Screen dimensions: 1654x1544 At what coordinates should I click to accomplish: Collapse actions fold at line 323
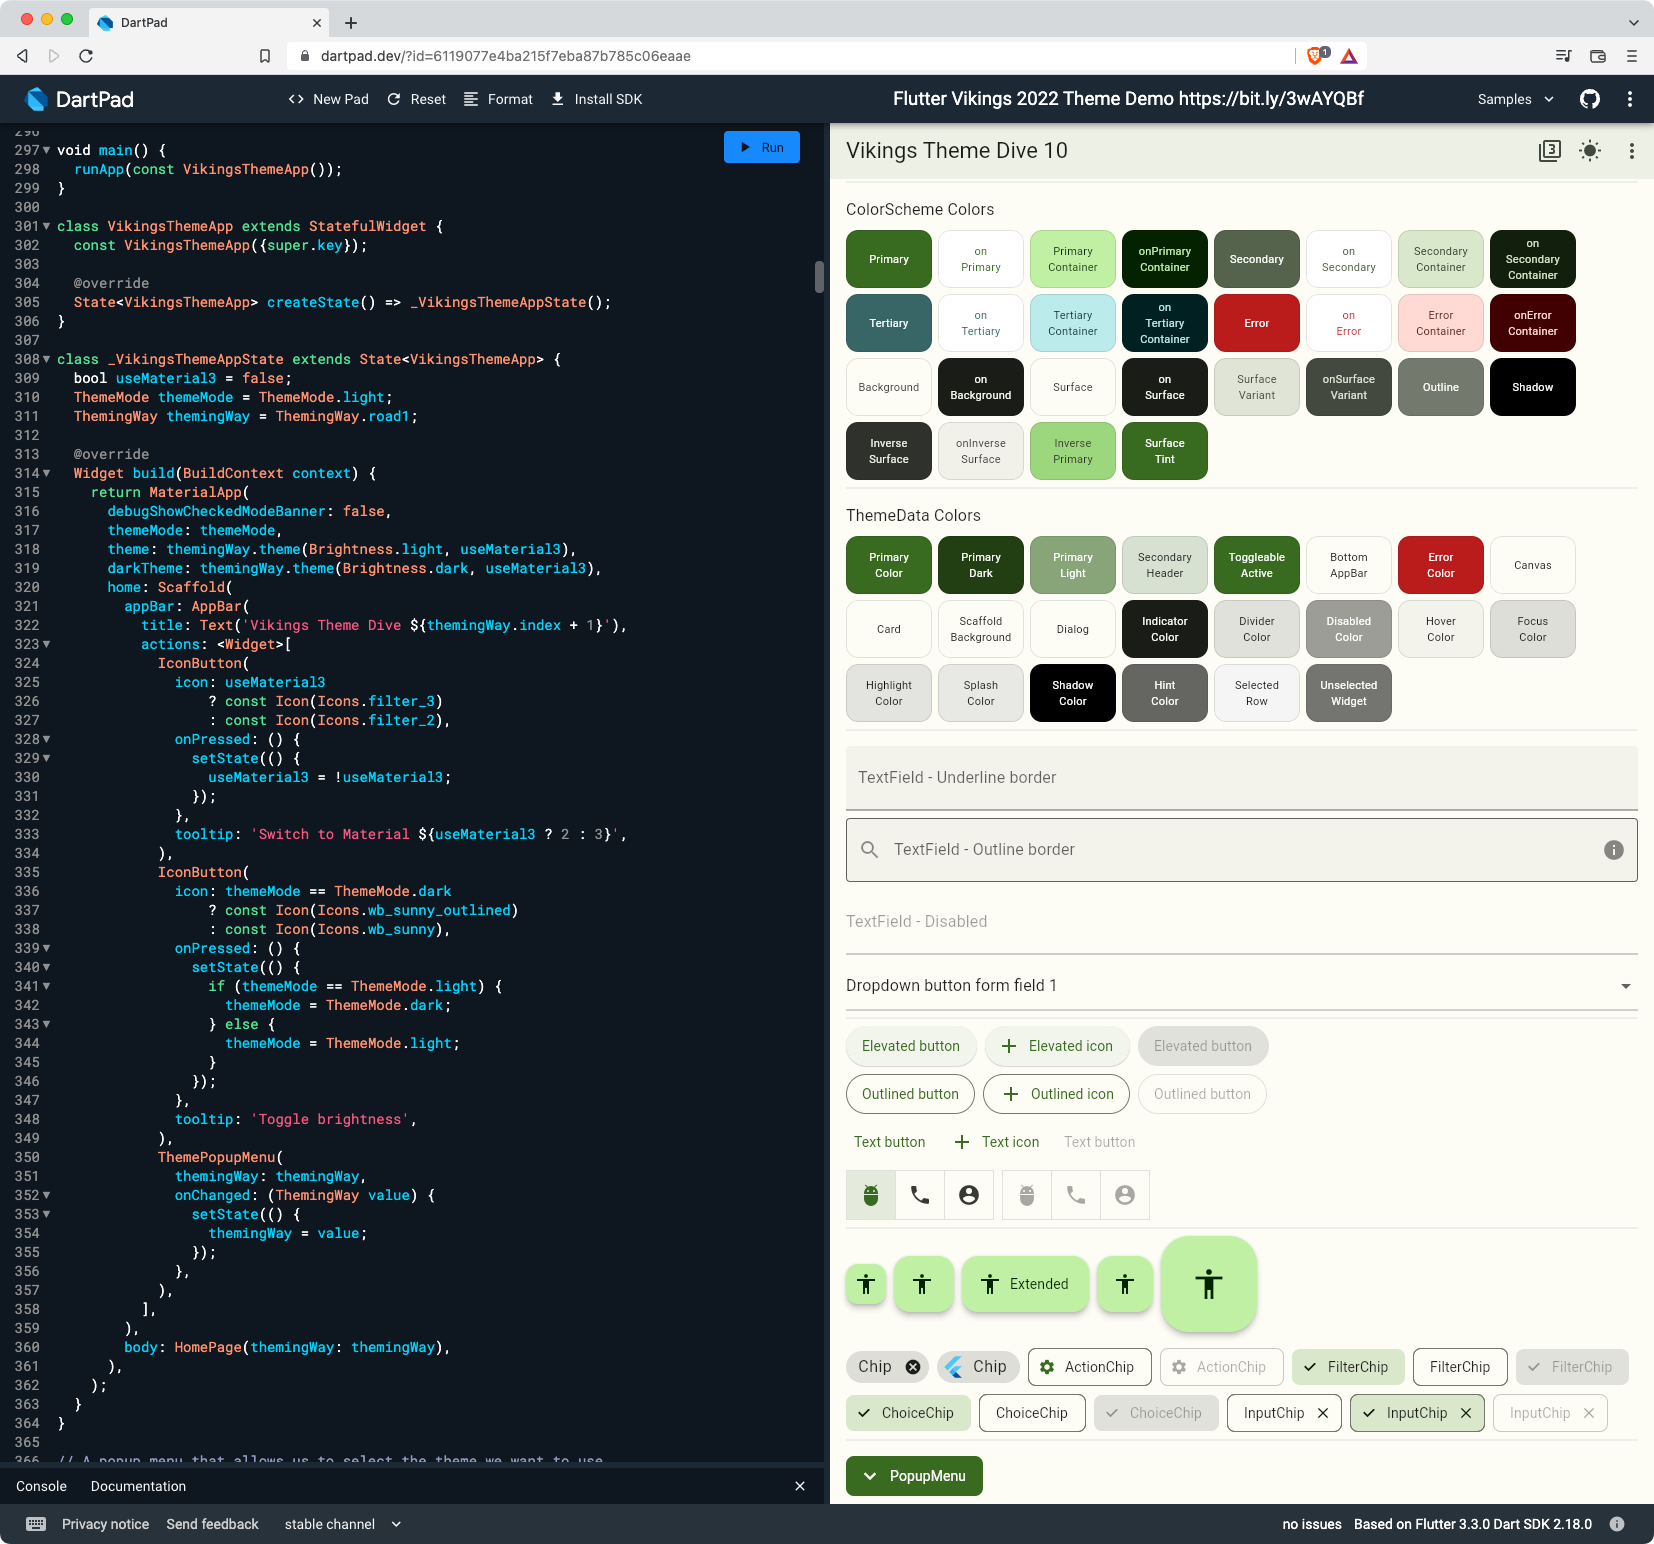pos(46,644)
